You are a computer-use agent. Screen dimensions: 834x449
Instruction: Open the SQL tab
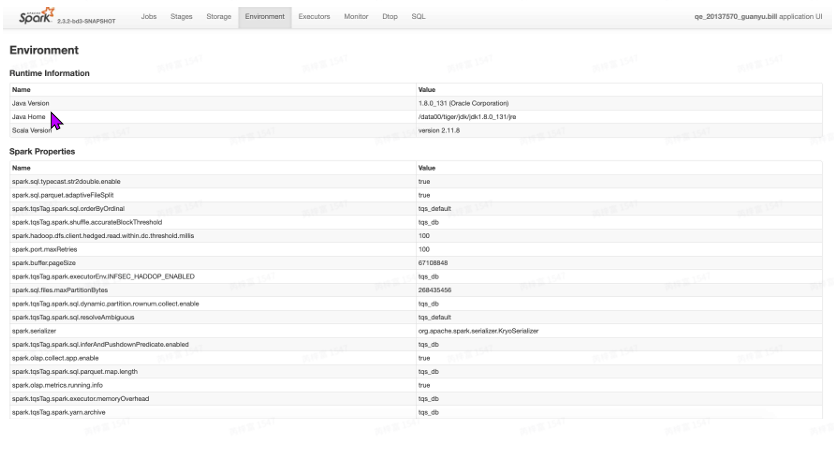tap(418, 16)
